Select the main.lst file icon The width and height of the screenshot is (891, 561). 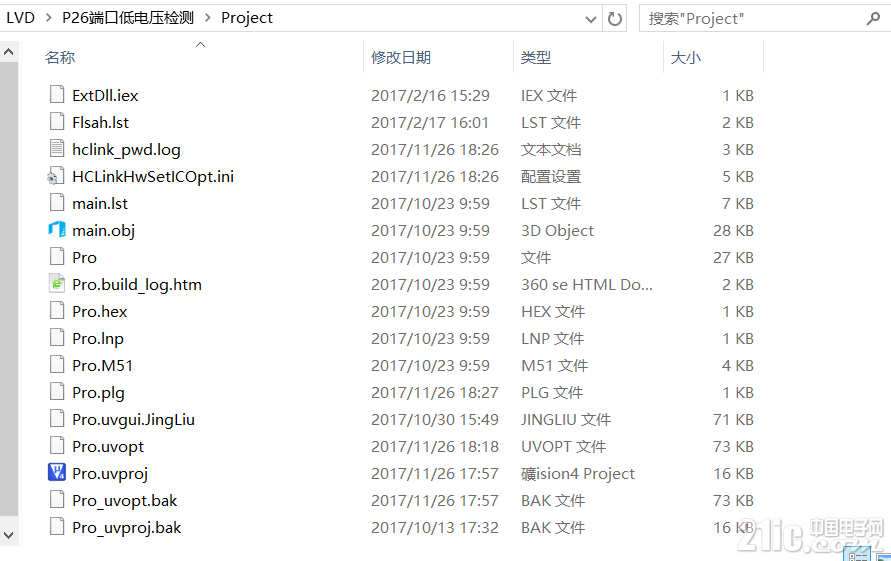[57, 203]
